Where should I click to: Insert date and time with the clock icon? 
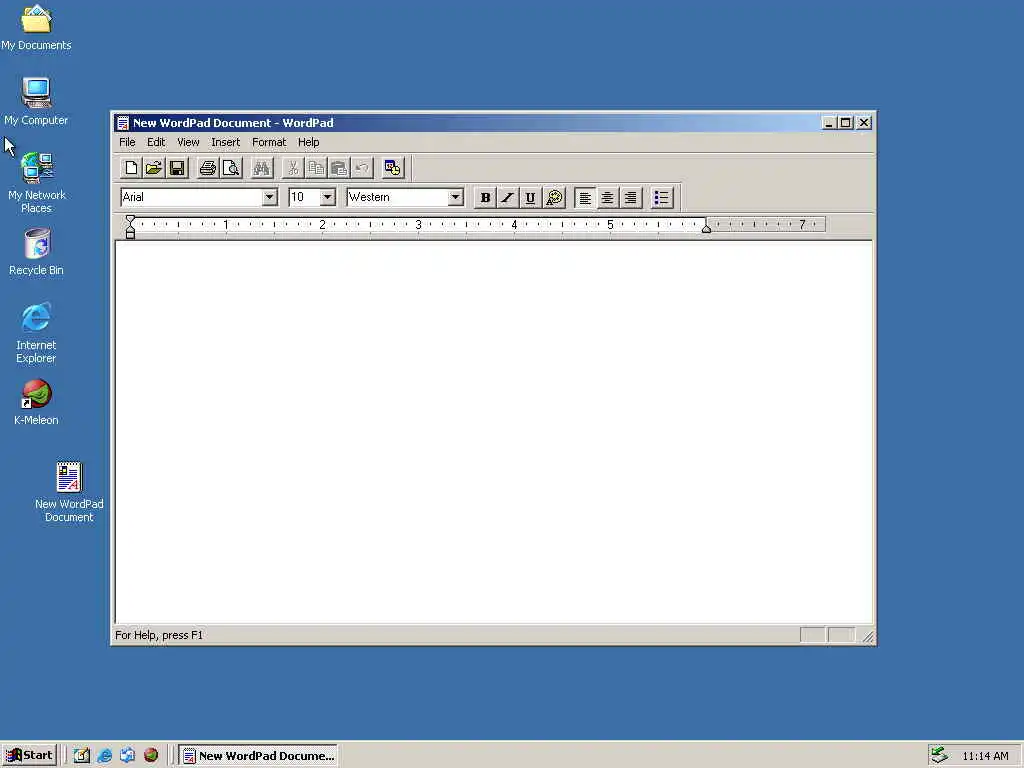392,168
